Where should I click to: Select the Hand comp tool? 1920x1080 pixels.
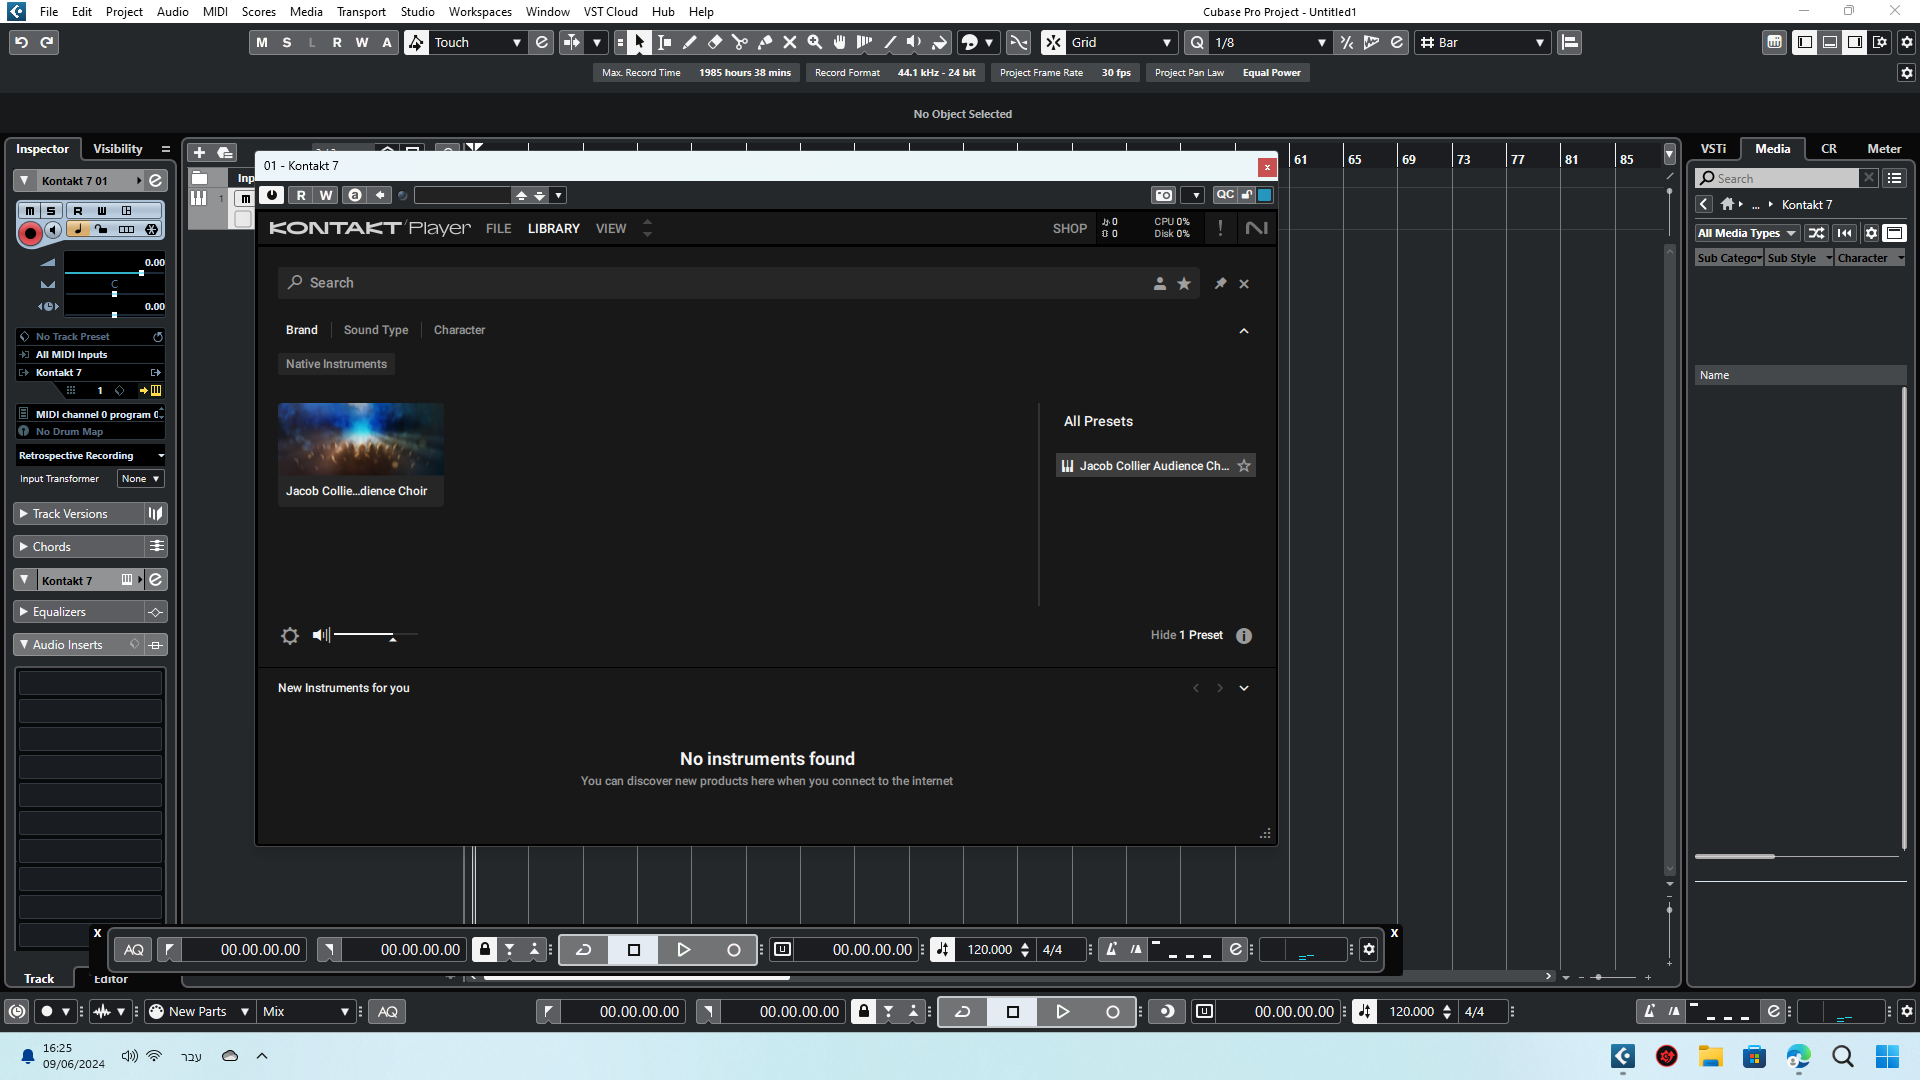[840, 42]
